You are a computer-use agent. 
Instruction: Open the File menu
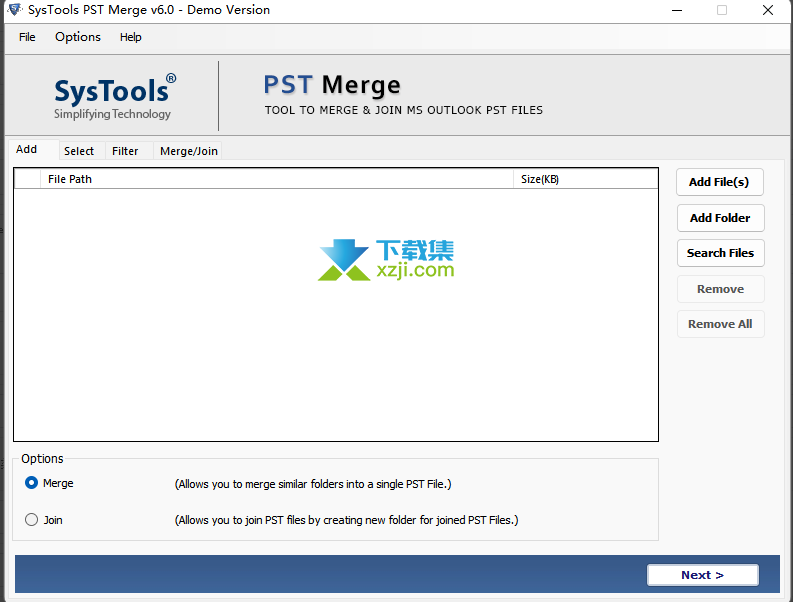pyautogui.click(x=27, y=37)
